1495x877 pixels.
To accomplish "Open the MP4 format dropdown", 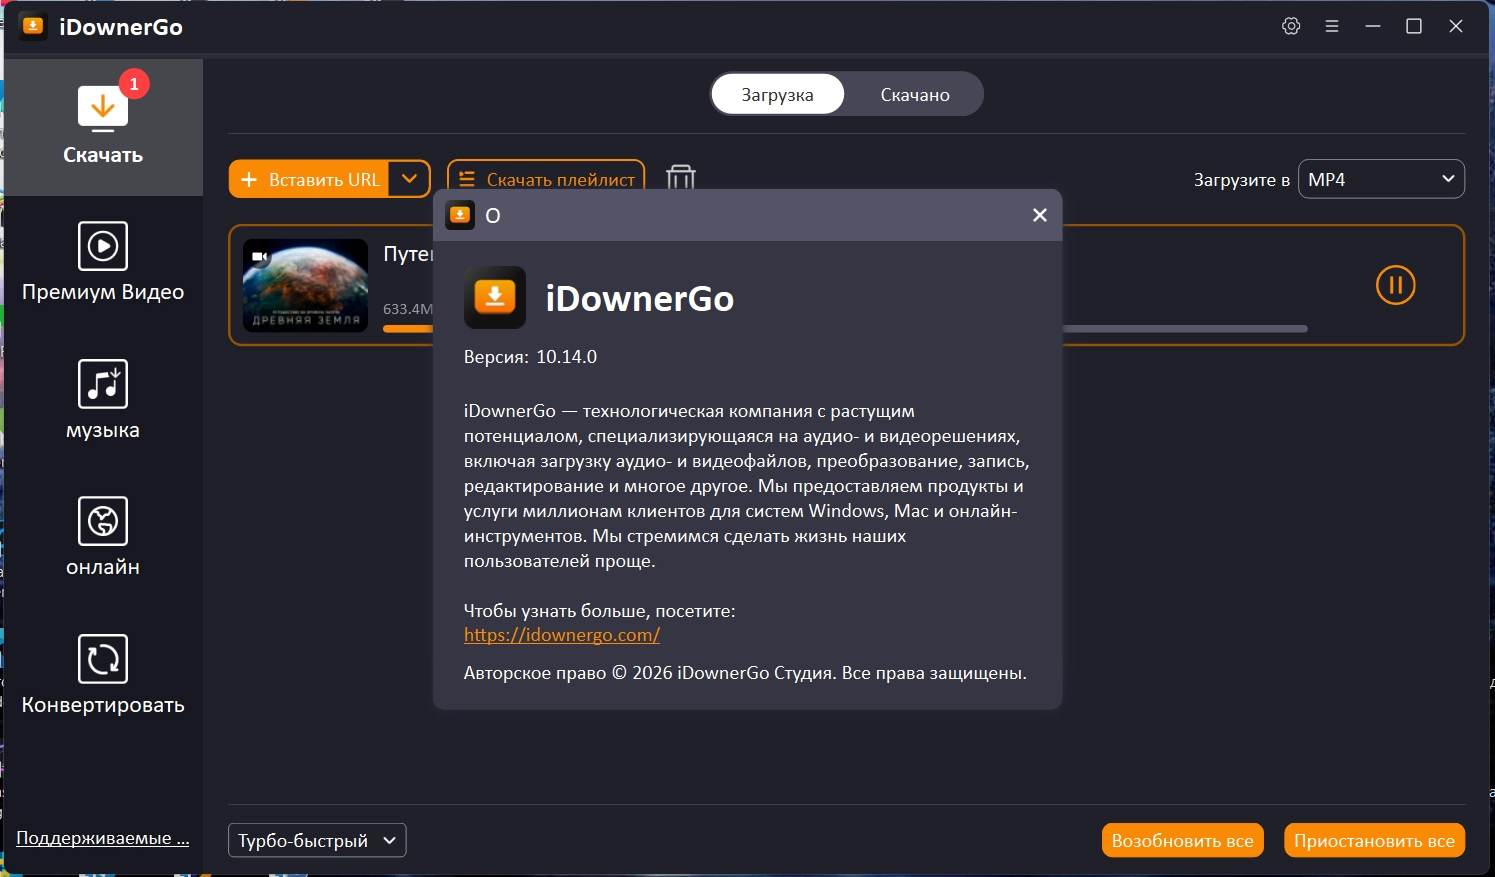I will (x=1381, y=179).
